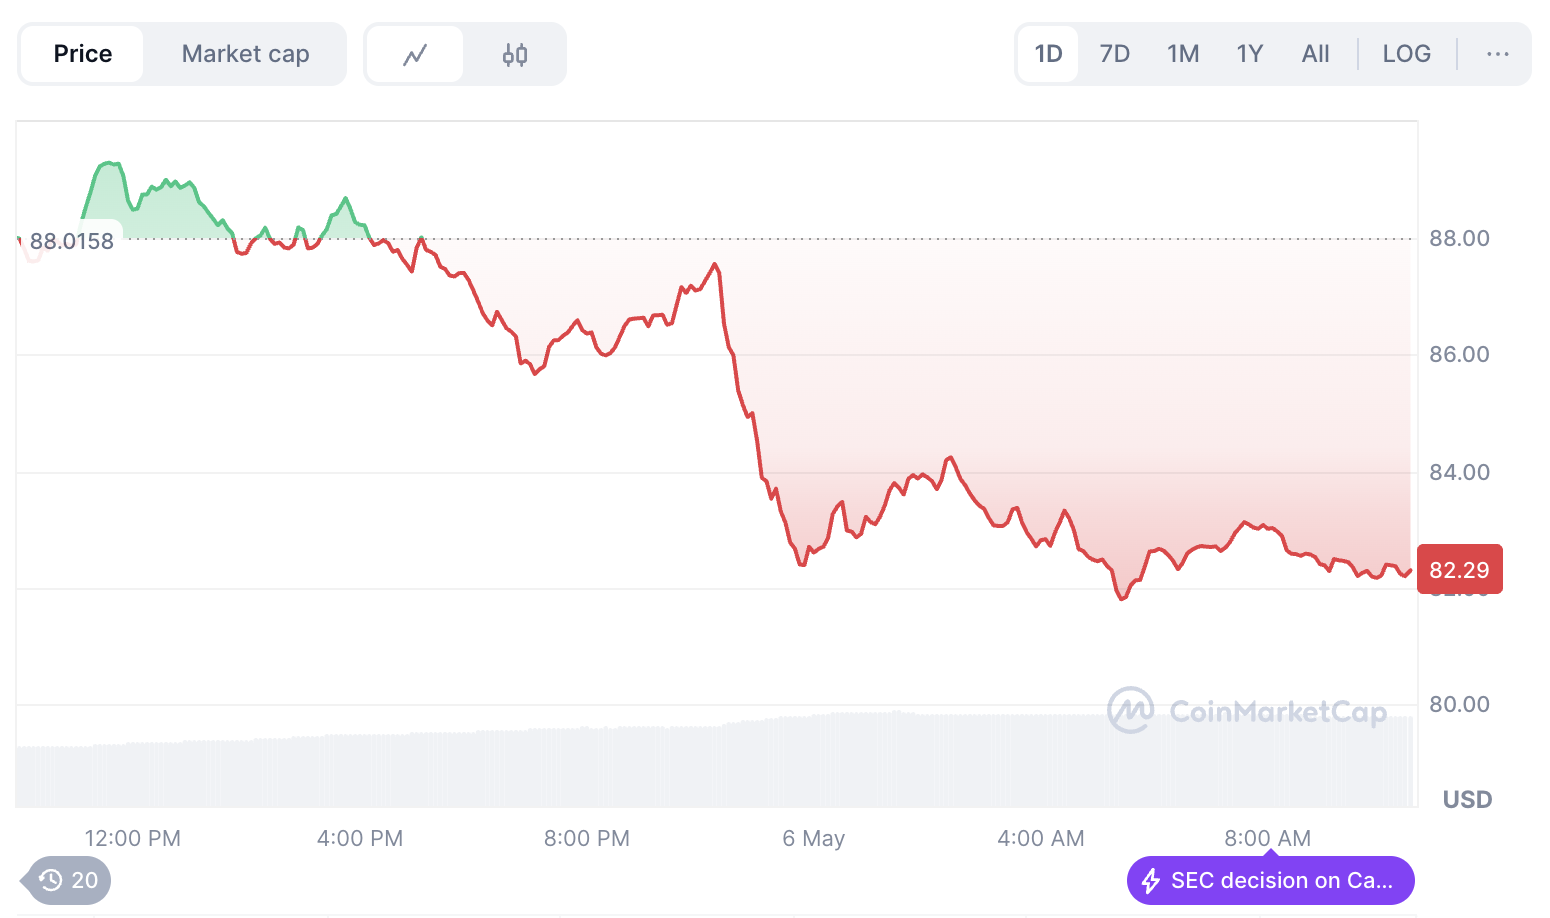Image resolution: width=1550 pixels, height=918 pixels.
Task: Select the Price tab
Action: 83,54
